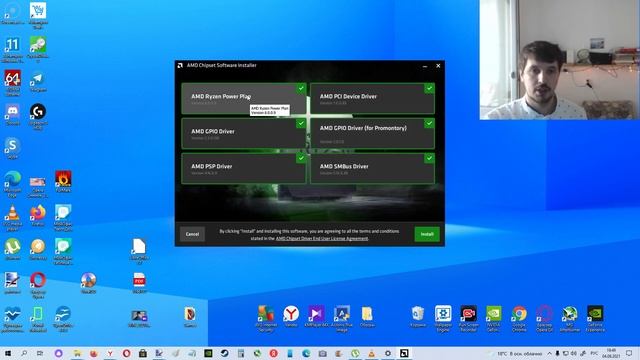Minimize the AMD Chipset Software Installer
640x360 pixels.
(x=425, y=66)
